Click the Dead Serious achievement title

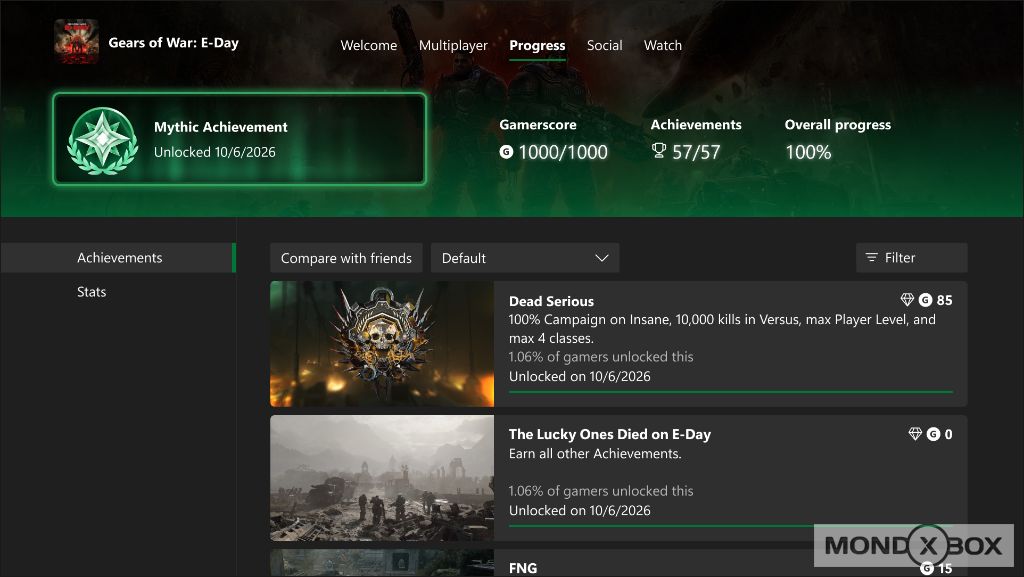click(551, 301)
